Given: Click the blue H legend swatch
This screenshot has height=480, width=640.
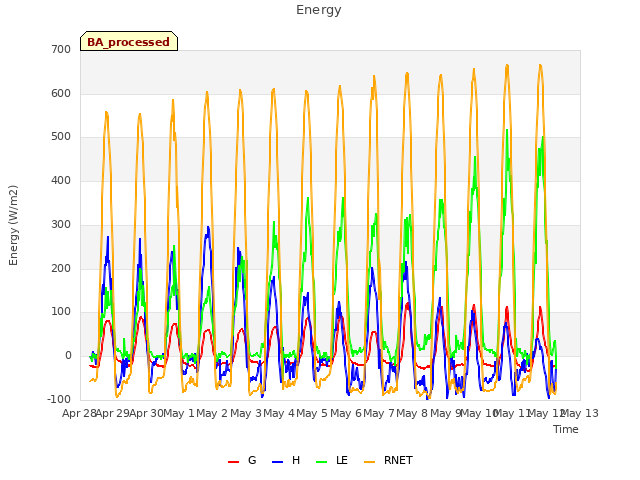Looking at the screenshot, I should 277,462.
